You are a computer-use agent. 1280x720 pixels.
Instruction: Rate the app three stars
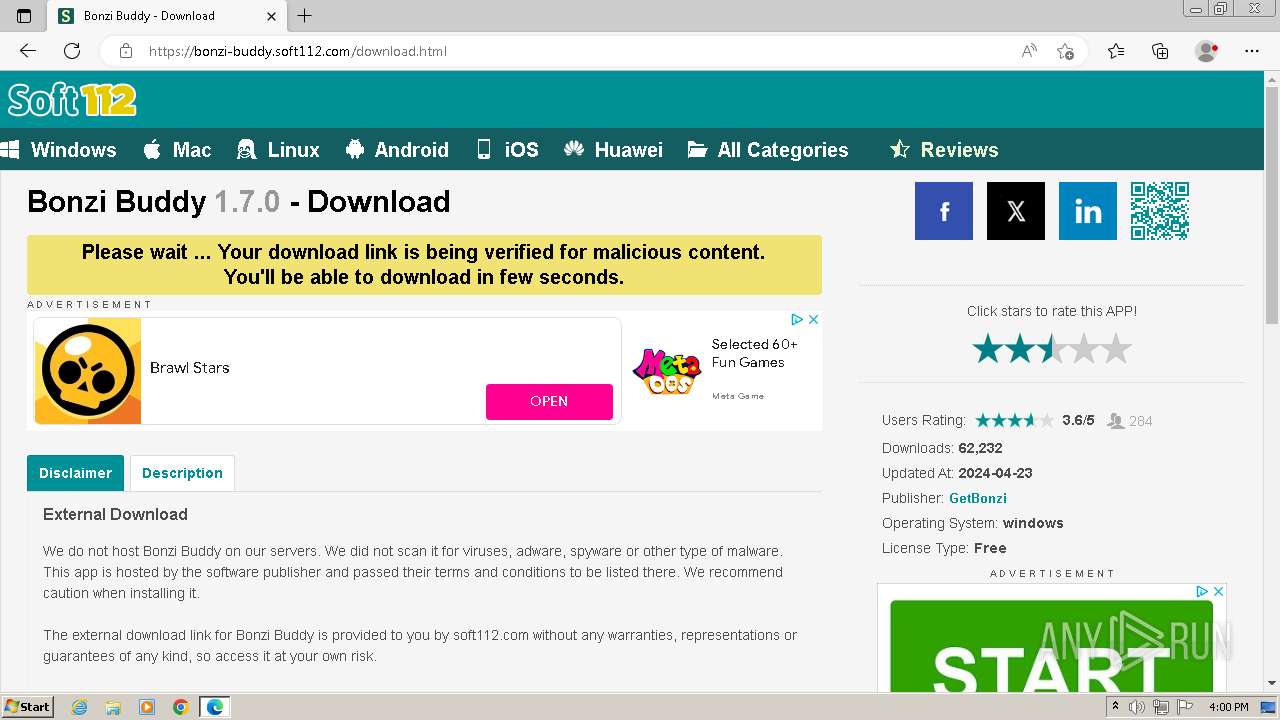pyautogui.click(x=1052, y=349)
